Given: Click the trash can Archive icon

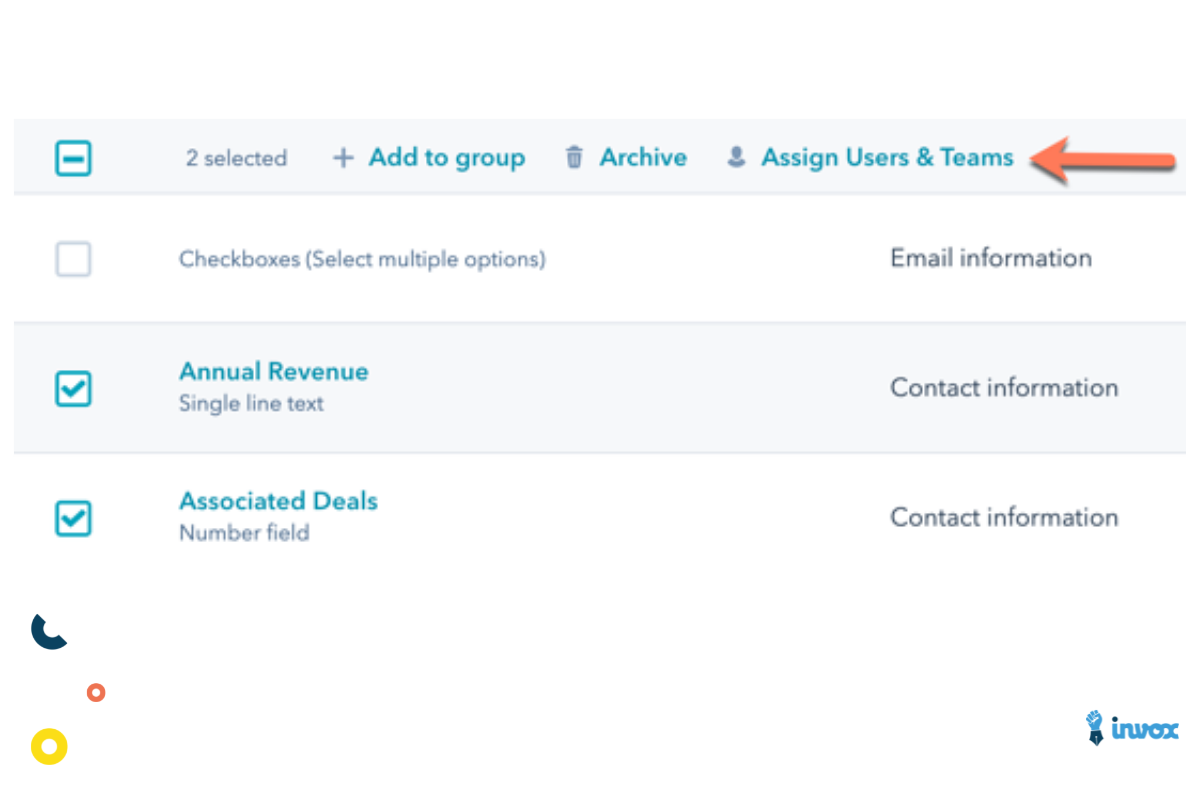Looking at the screenshot, I should pyautogui.click(x=574, y=157).
